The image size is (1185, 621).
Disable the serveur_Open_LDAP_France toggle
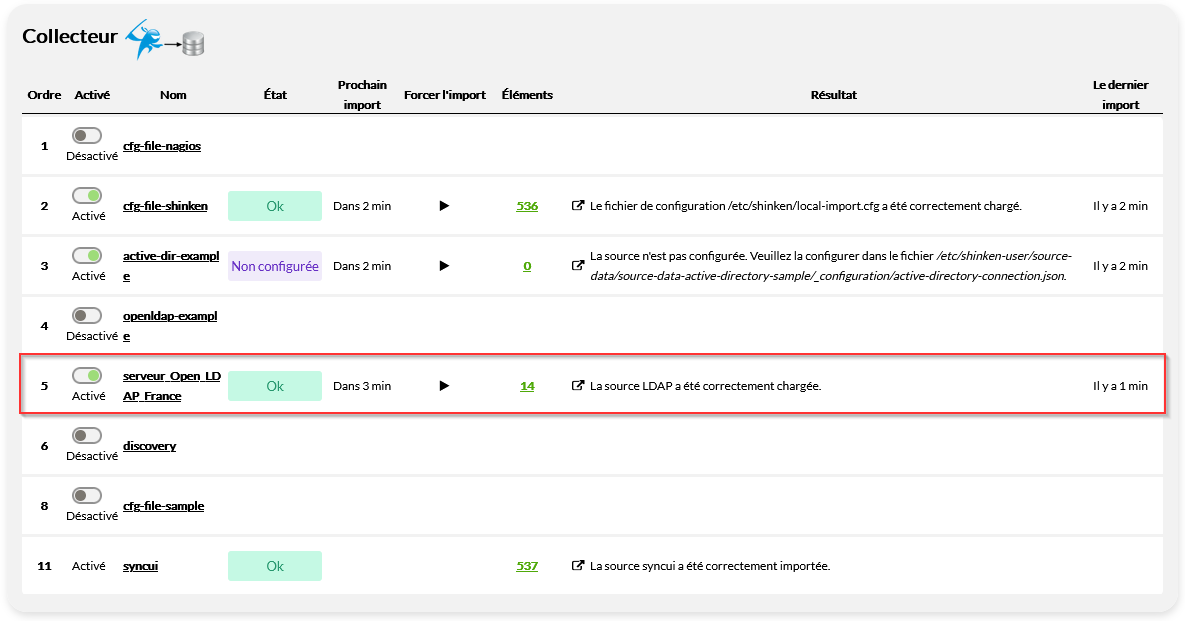click(87, 376)
